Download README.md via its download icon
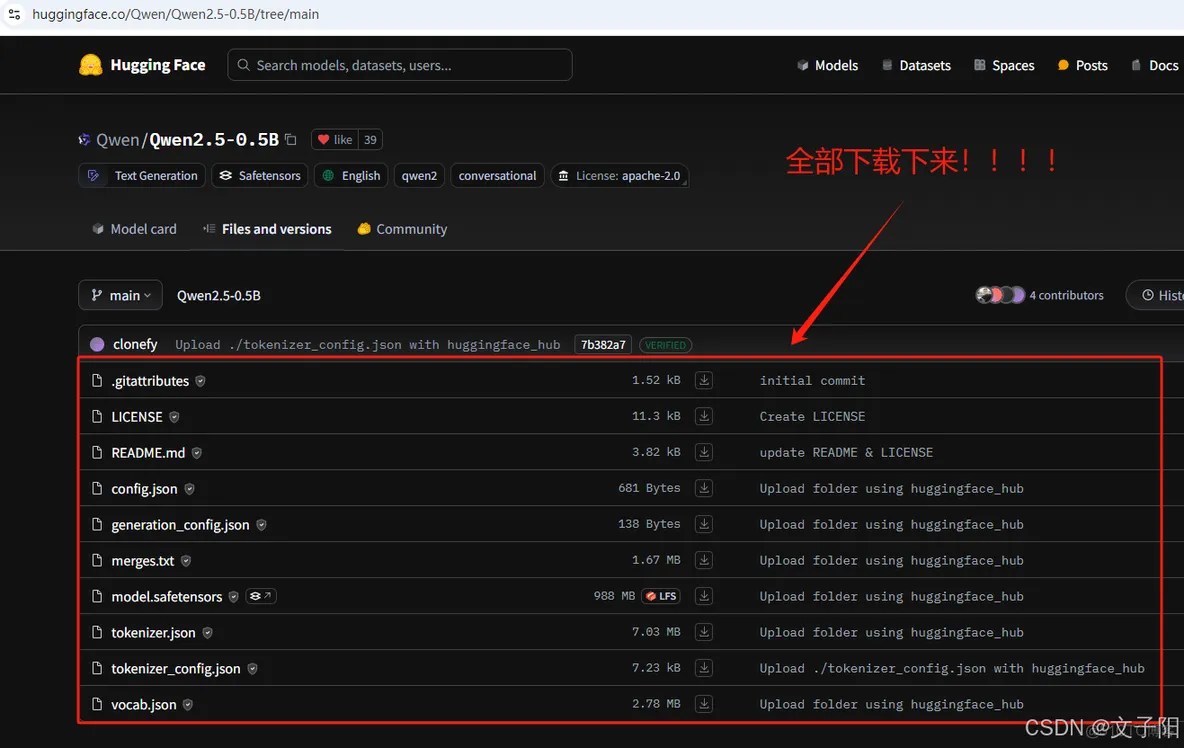Screen dimensions: 1184x748 click(704, 452)
